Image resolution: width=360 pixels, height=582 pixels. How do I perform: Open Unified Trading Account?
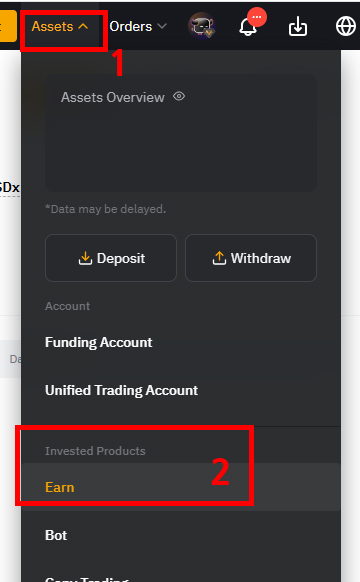121,390
